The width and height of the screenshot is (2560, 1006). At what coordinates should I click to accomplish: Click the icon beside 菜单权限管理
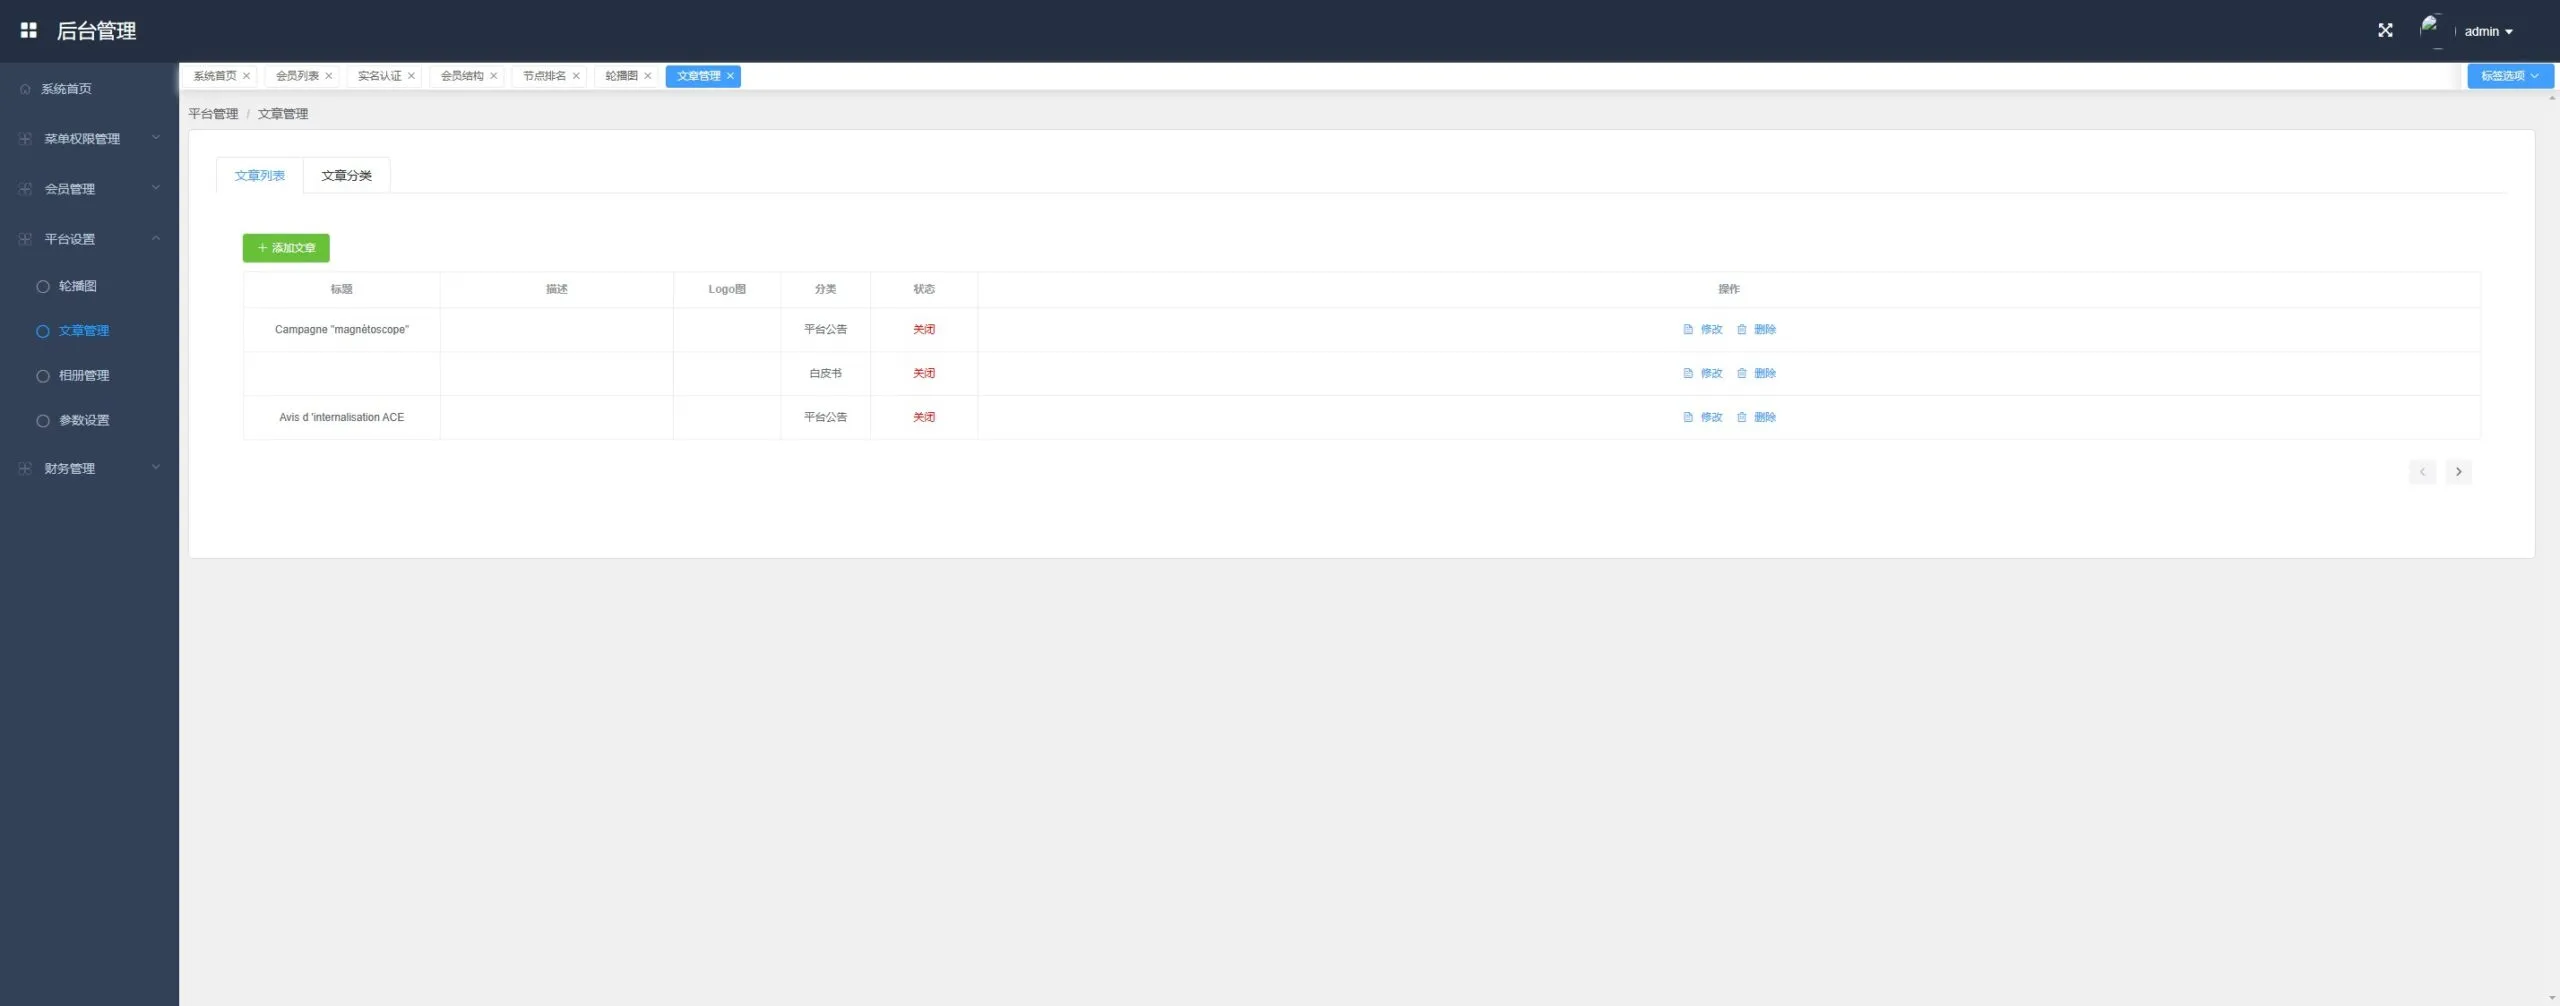[25, 139]
